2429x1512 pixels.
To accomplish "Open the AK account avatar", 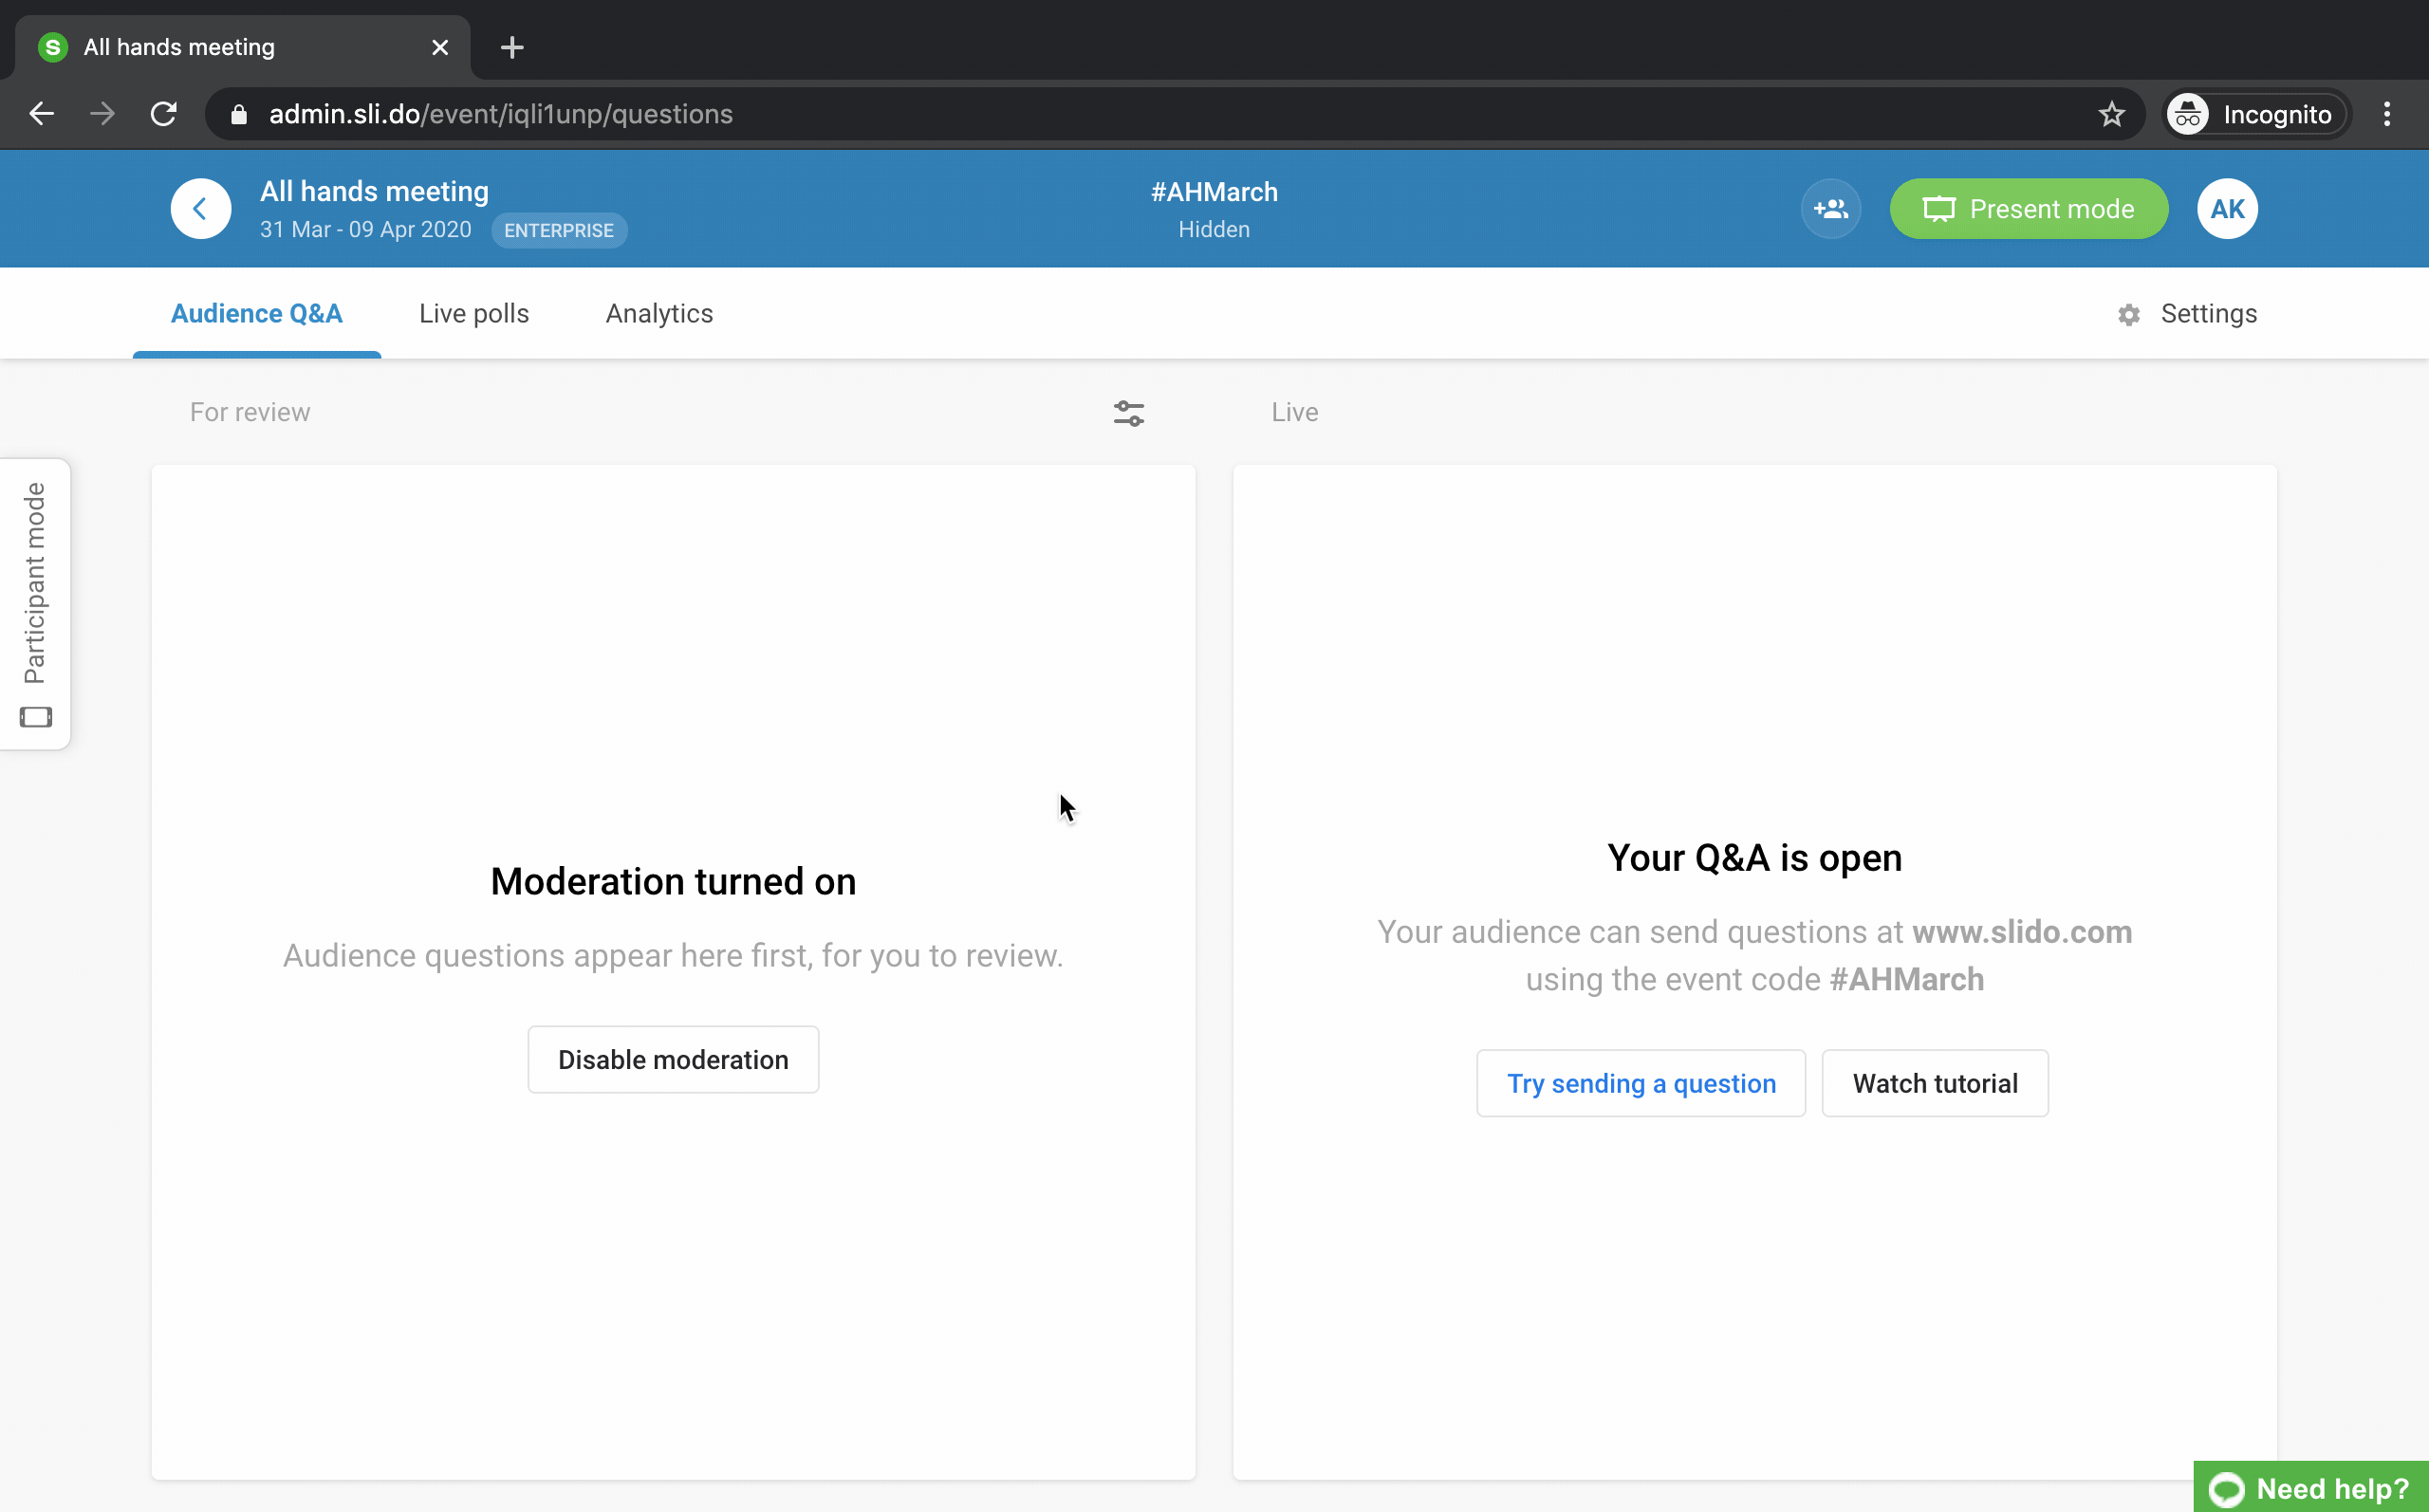I will point(2226,209).
